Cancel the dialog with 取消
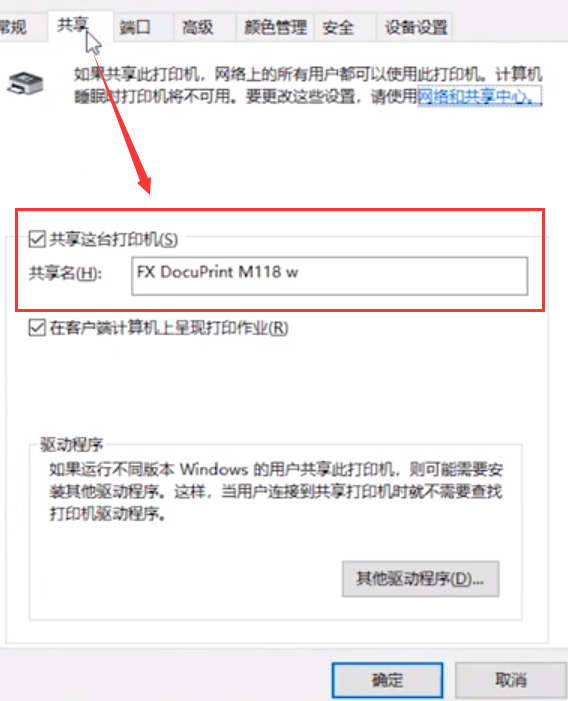The image size is (568, 701). click(x=511, y=680)
